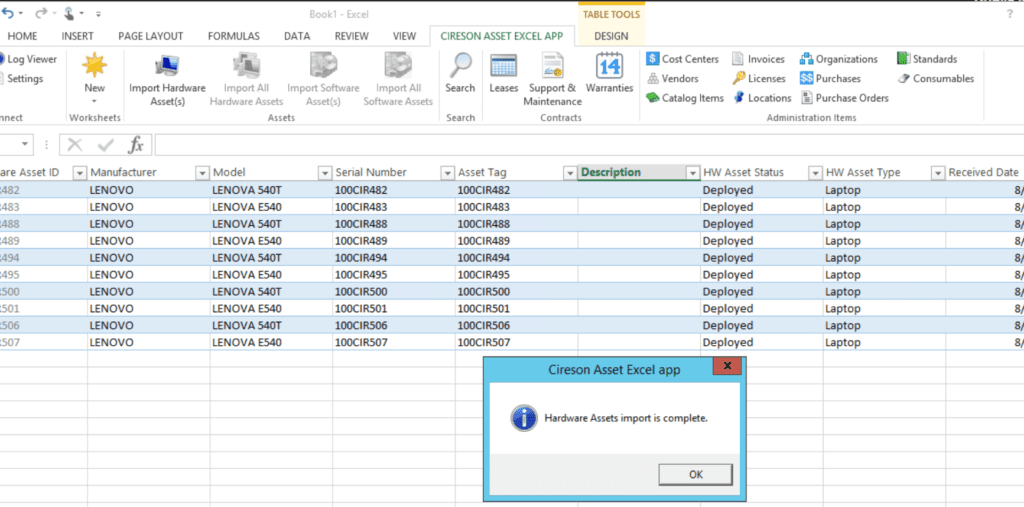Click the touch mode icon
The height and width of the screenshot is (507, 1024).
click(70, 13)
